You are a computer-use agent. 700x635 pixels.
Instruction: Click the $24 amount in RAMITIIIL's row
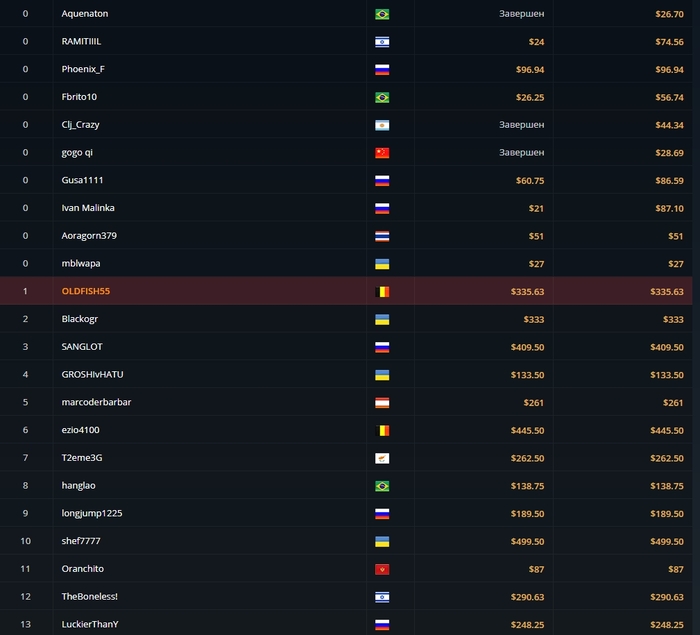(x=536, y=42)
